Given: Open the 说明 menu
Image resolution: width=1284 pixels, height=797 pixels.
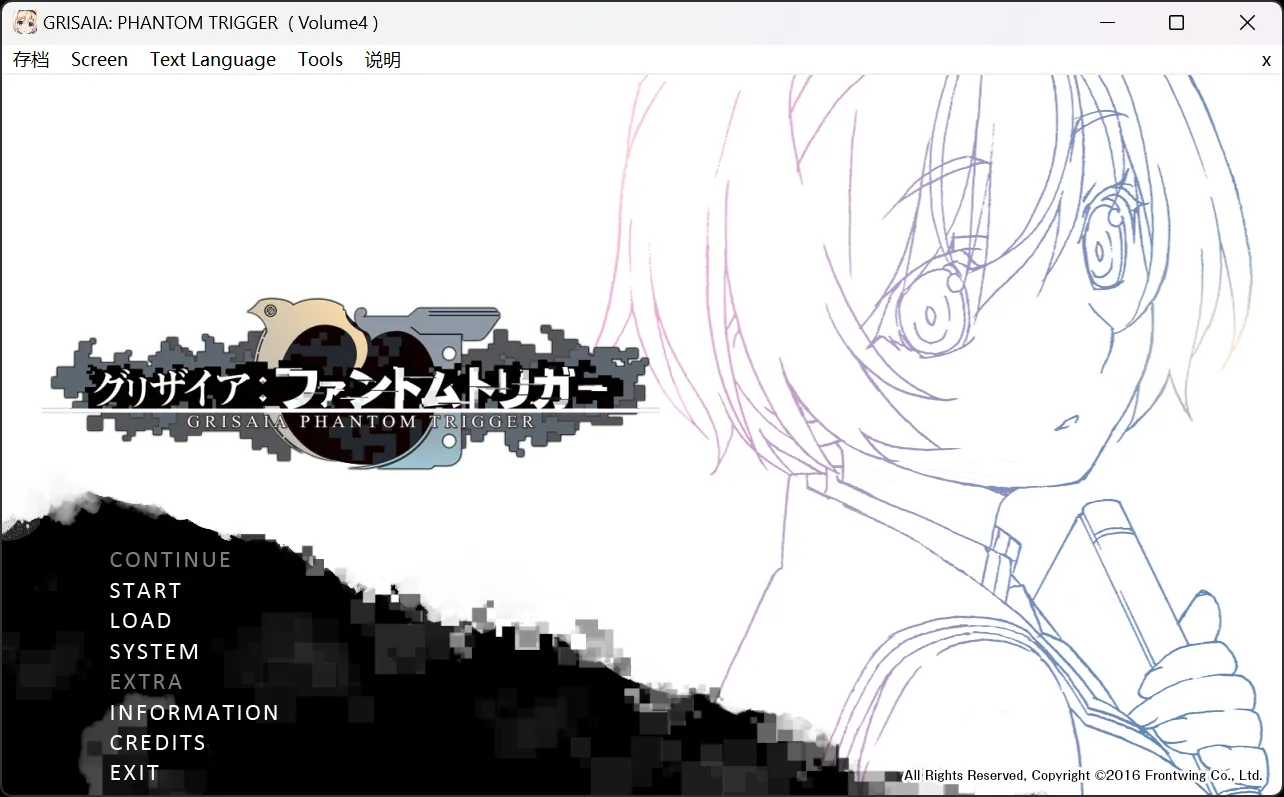Looking at the screenshot, I should click(382, 60).
